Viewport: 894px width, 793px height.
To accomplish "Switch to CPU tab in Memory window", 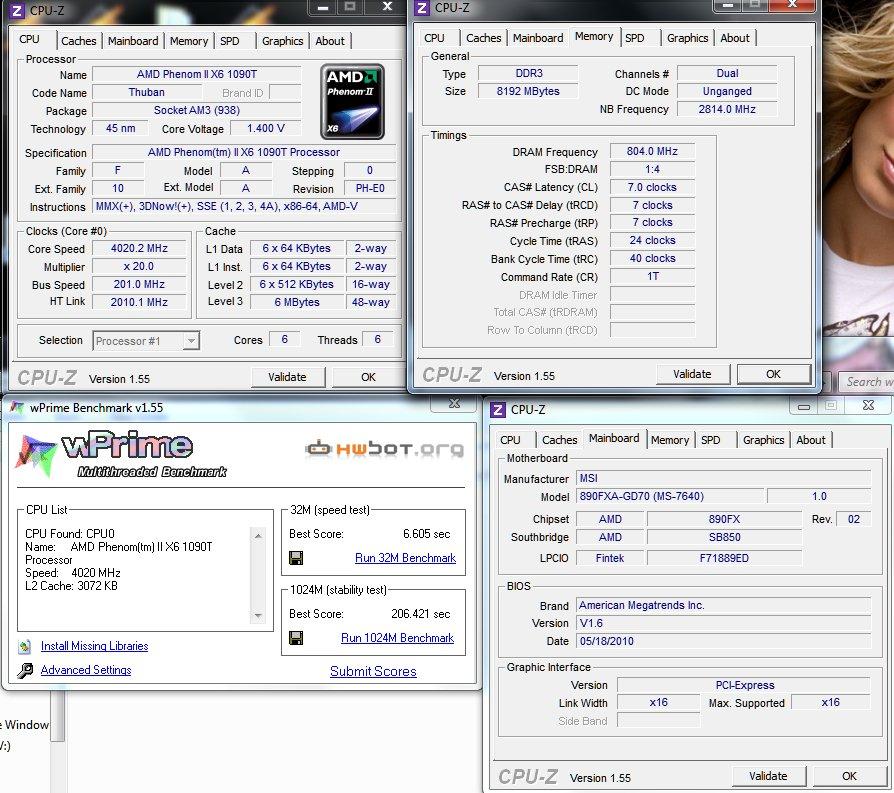I will pos(434,38).
